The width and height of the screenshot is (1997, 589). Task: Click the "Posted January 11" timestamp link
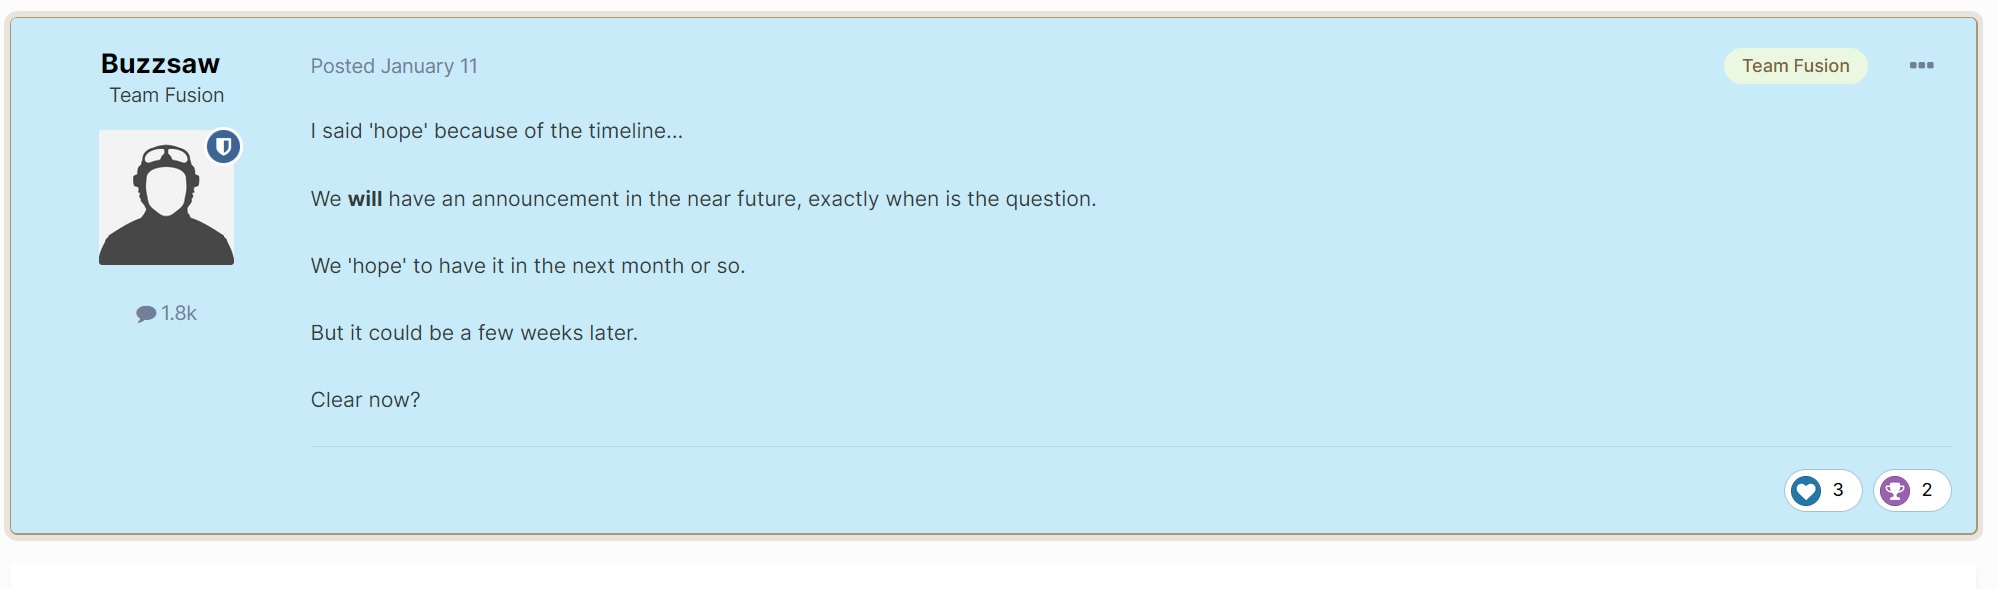pos(394,66)
